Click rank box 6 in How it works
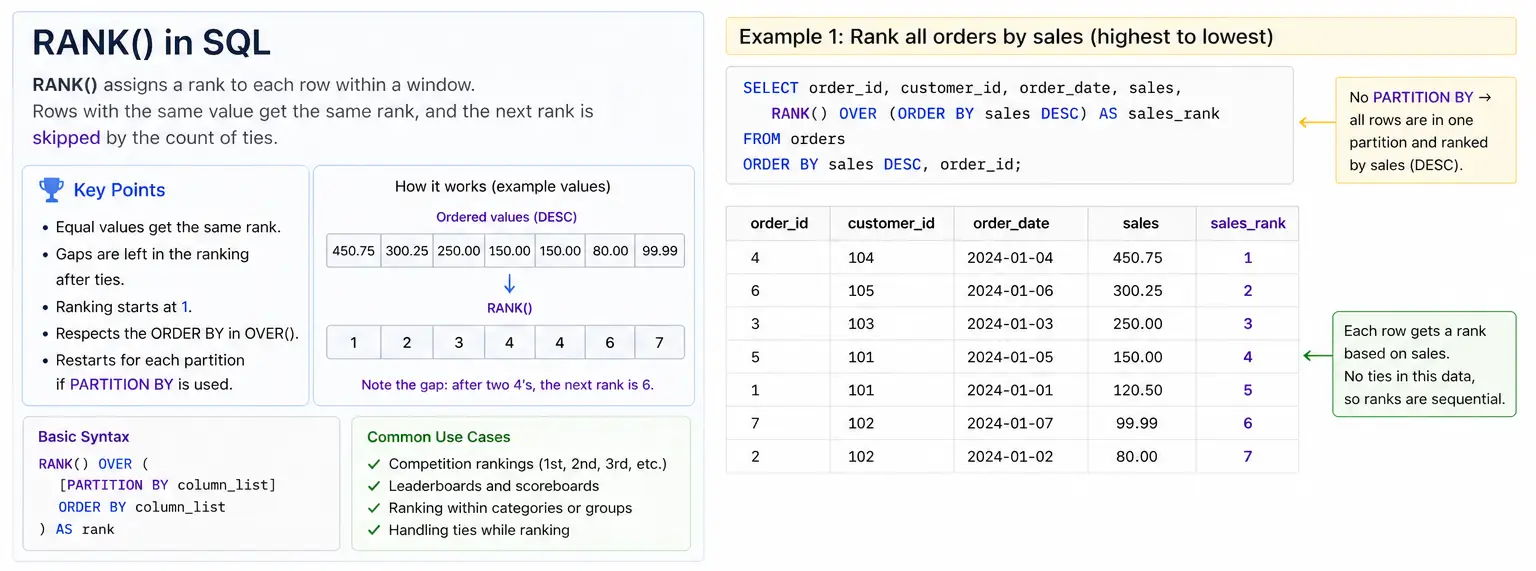The height and width of the screenshot is (571, 1536). (610, 342)
